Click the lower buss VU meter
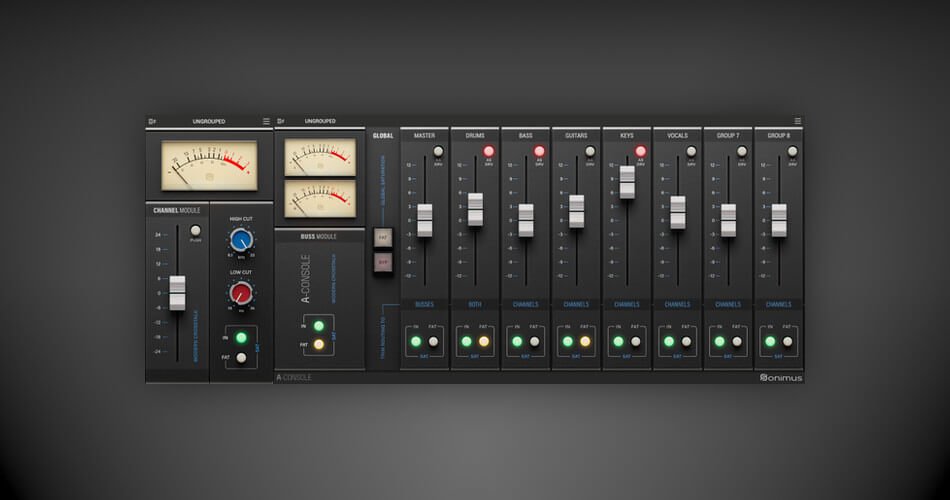This screenshot has height=500, width=950. [x=320, y=198]
